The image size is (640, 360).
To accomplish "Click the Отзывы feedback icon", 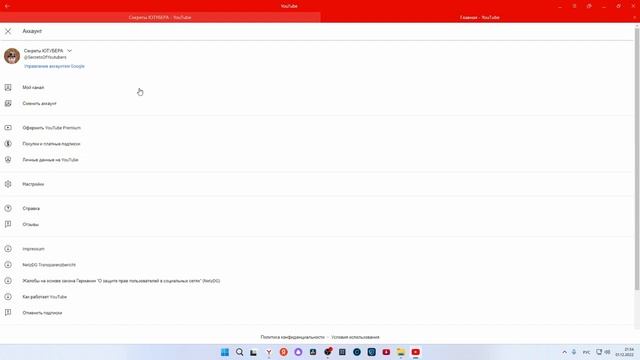I will [8, 224].
